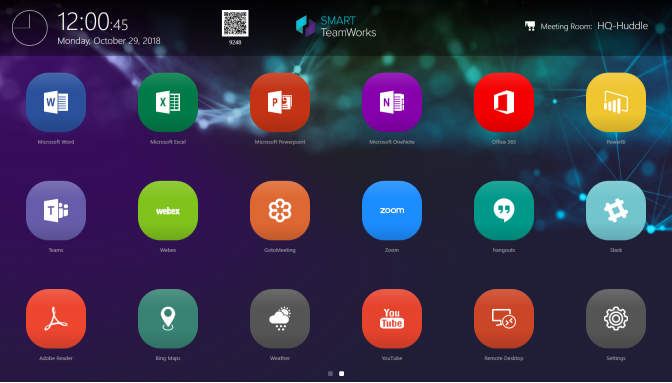
Task: Click the QR code labeled 9248
Action: tap(235, 23)
